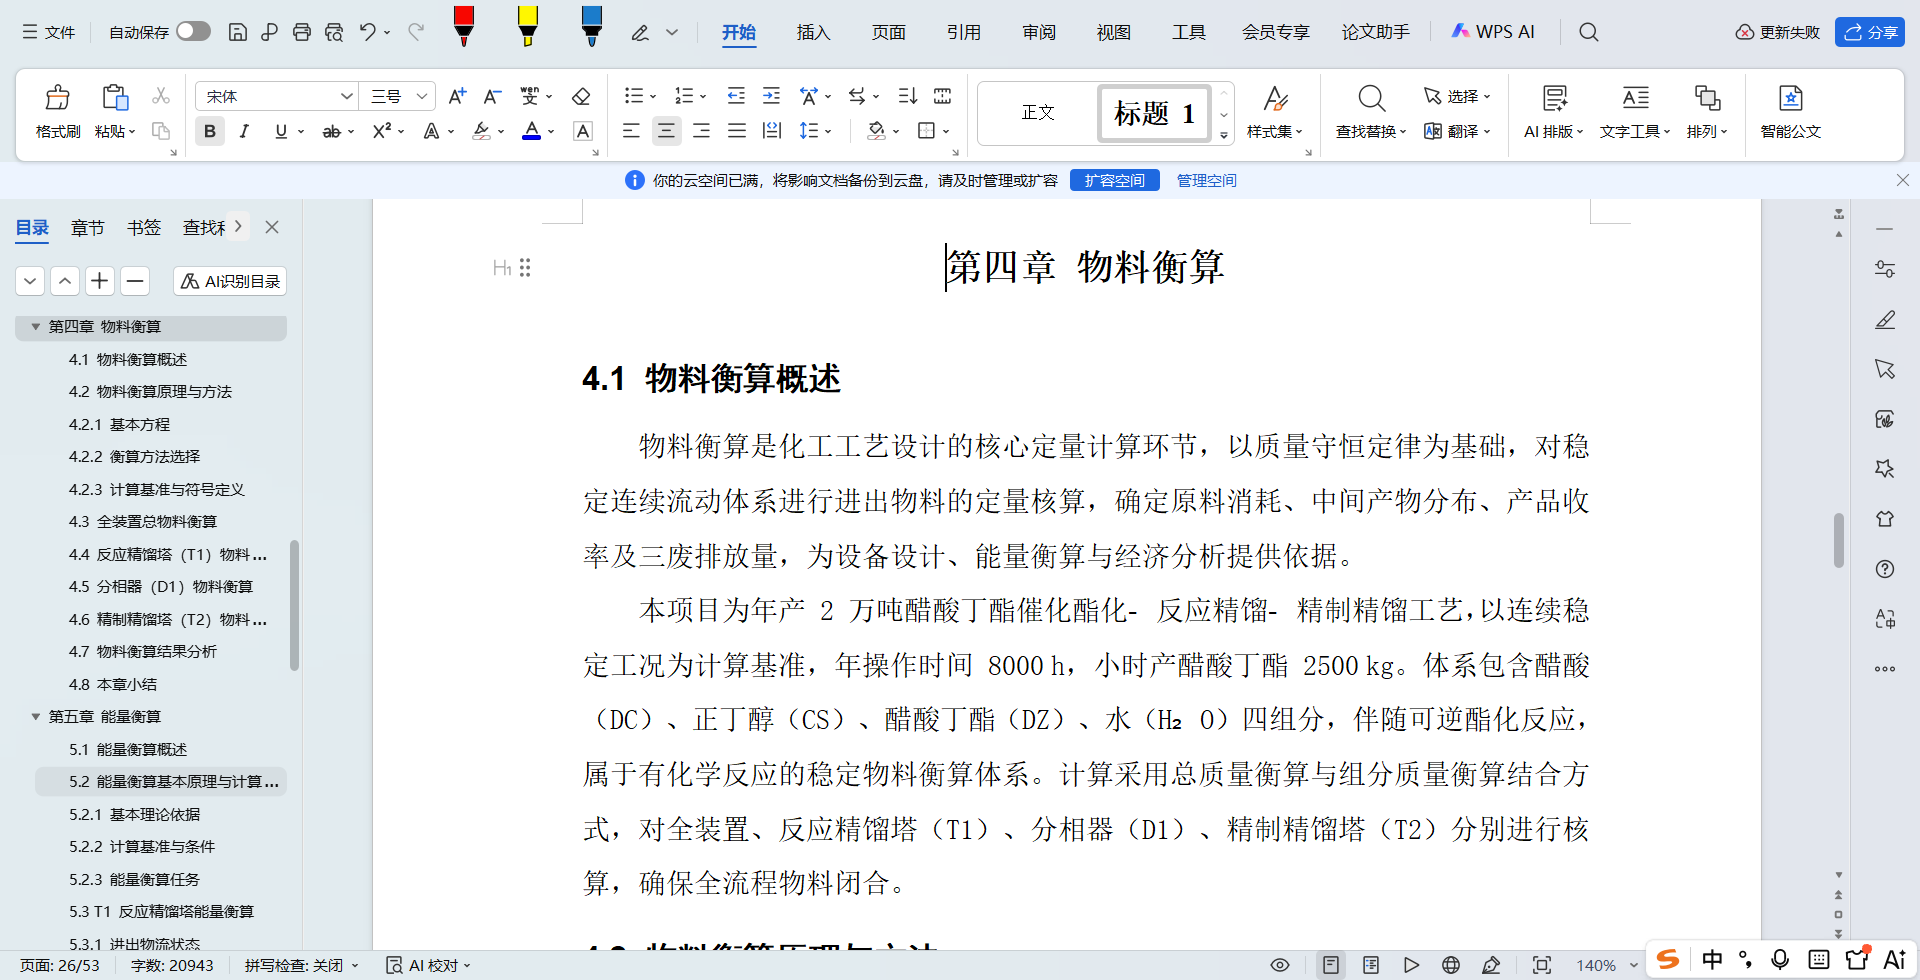Toggle the character border A icon
The image size is (1920, 980).
coord(583,131)
